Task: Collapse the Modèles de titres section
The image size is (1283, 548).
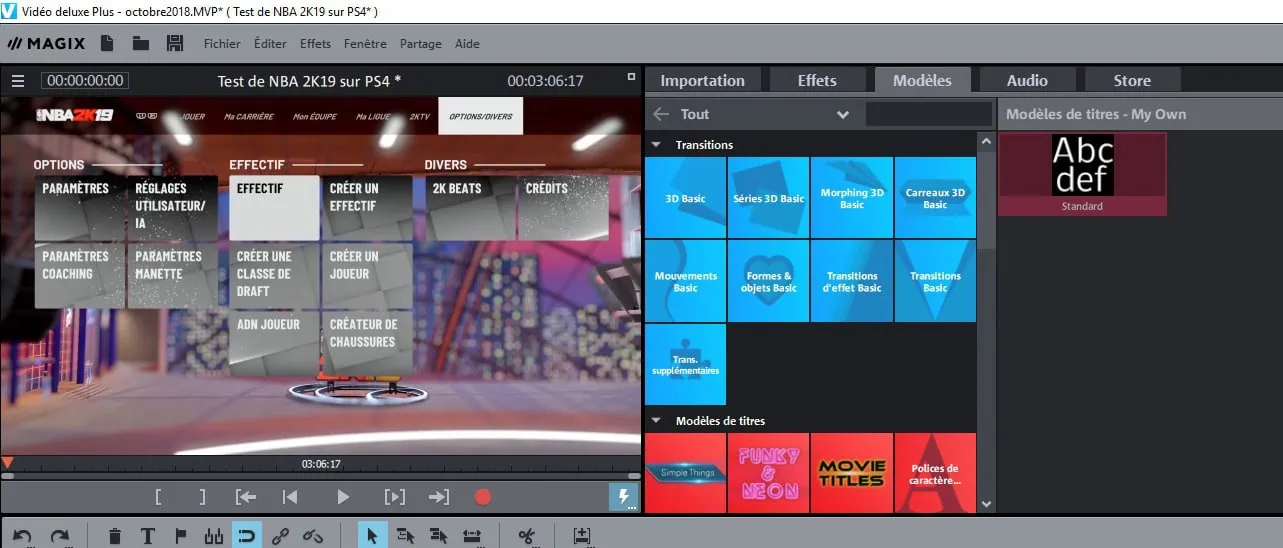Action: (x=657, y=421)
